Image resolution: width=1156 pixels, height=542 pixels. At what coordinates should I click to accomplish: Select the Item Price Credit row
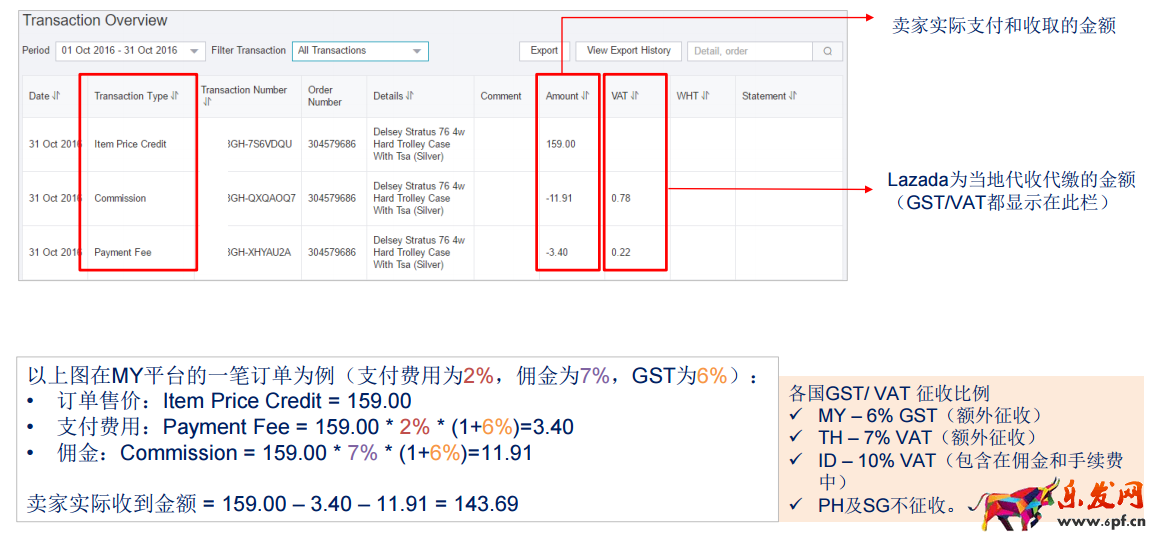[x=434, y=145]
